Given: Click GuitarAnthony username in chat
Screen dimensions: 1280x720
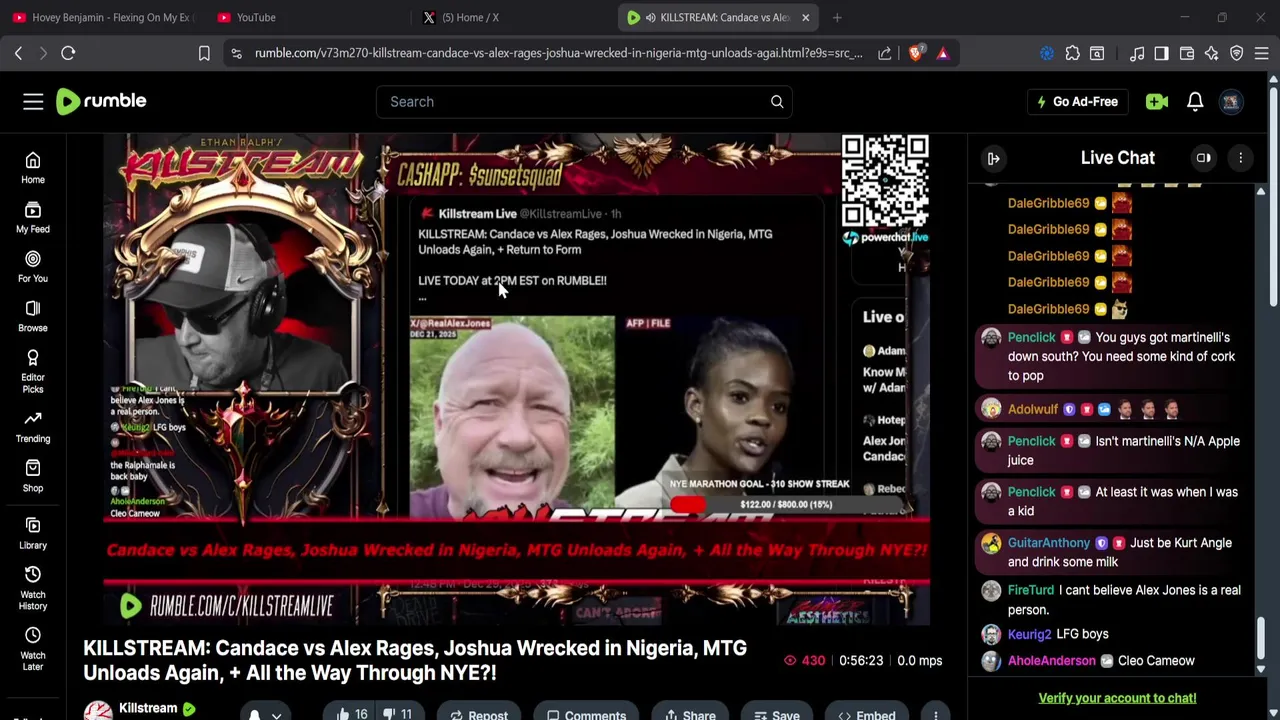Looking at the screenshot, I should (1049, 543).
